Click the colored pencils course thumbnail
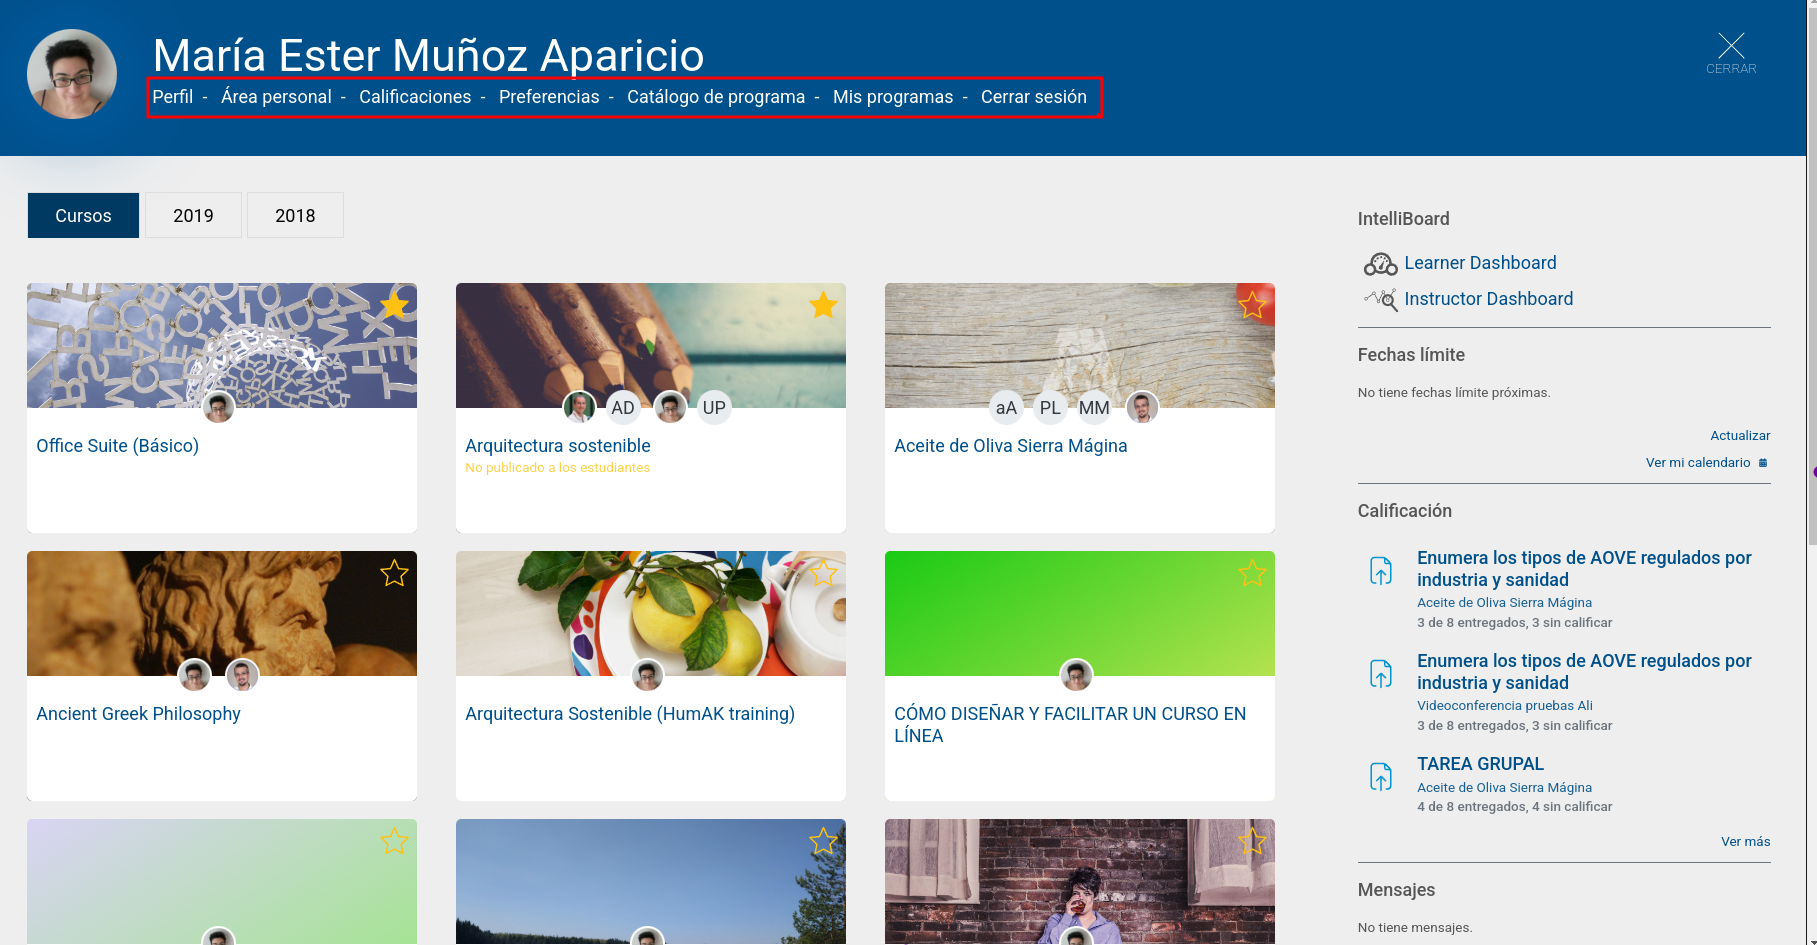Image resolution: width=1817 pixels, height=945 pixels. (x=651, y=345)
